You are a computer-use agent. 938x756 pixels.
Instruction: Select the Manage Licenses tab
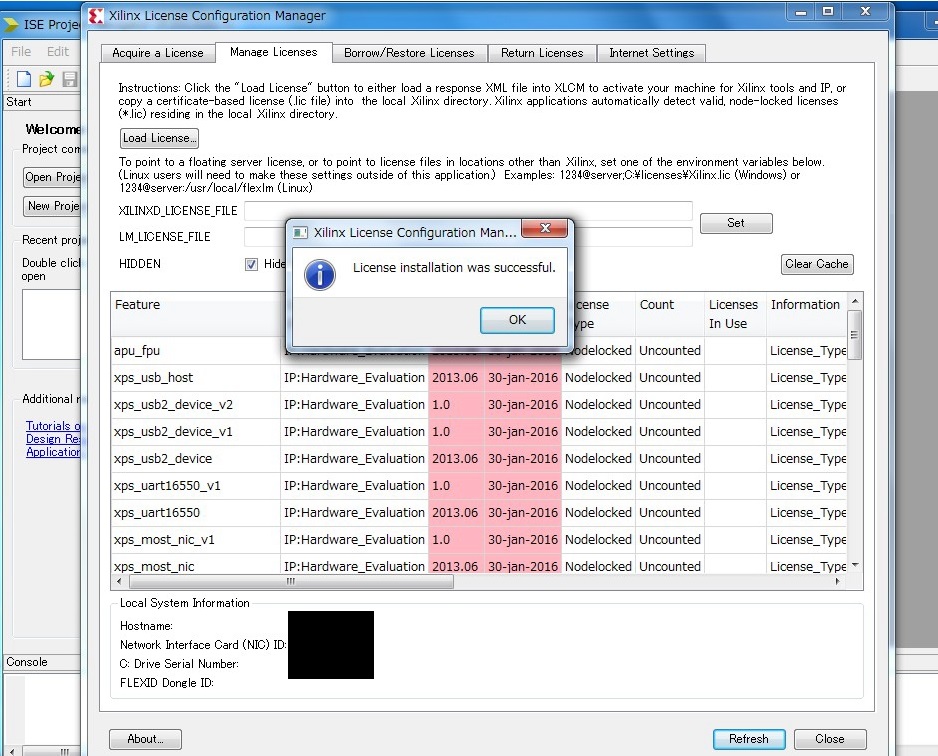(273, 52)
